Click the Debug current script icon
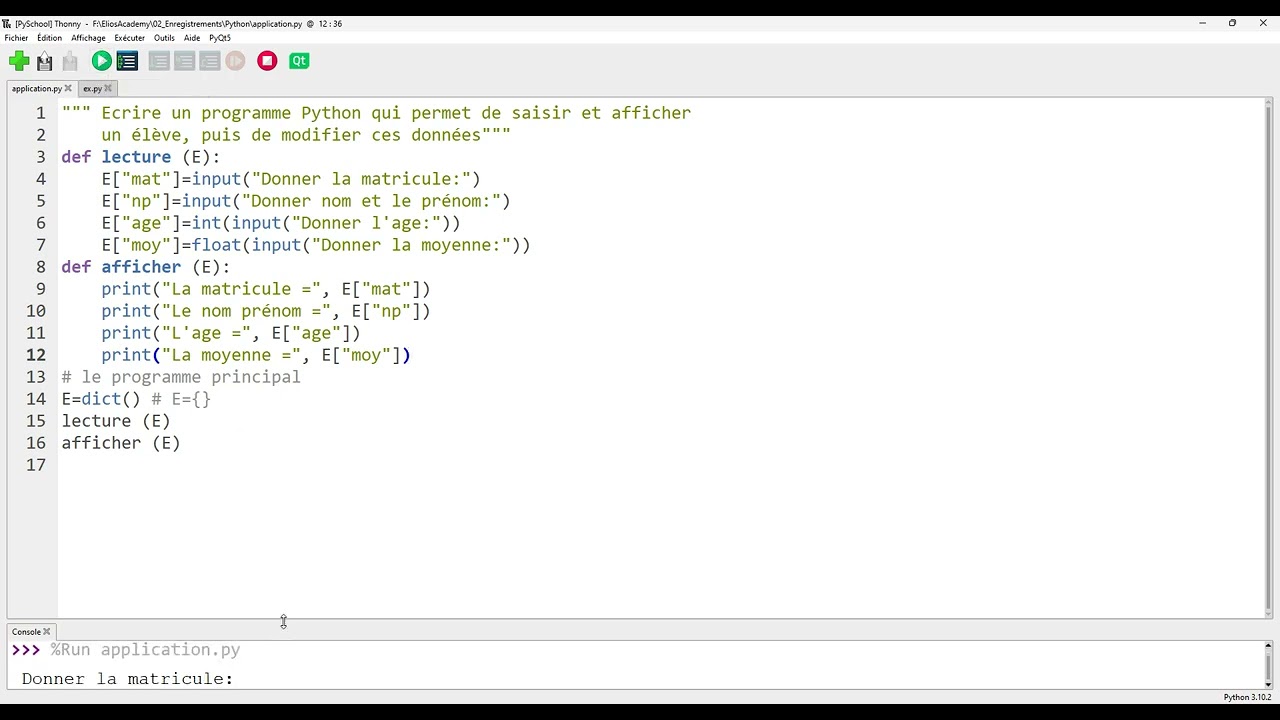This screenshot has height=720, width=1280. click(127, 61)
